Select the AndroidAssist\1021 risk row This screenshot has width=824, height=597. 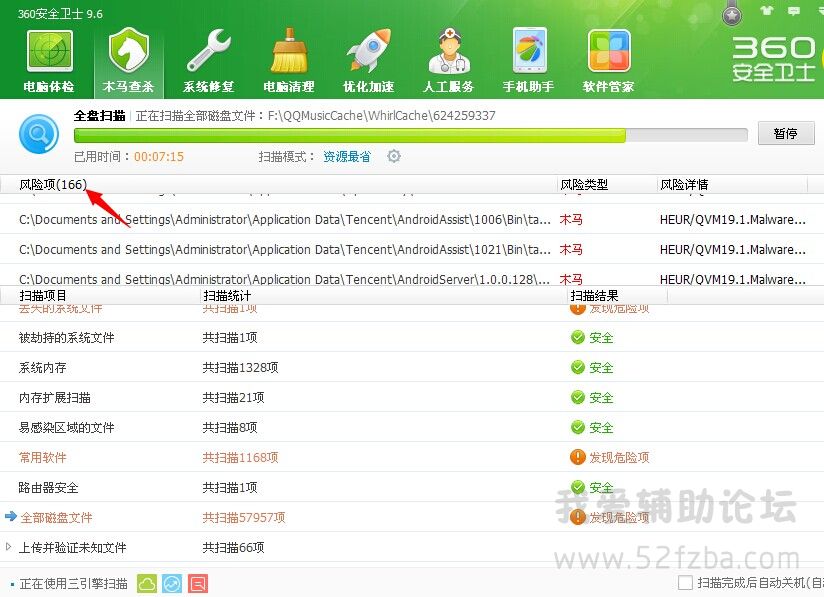pos(412,249)
